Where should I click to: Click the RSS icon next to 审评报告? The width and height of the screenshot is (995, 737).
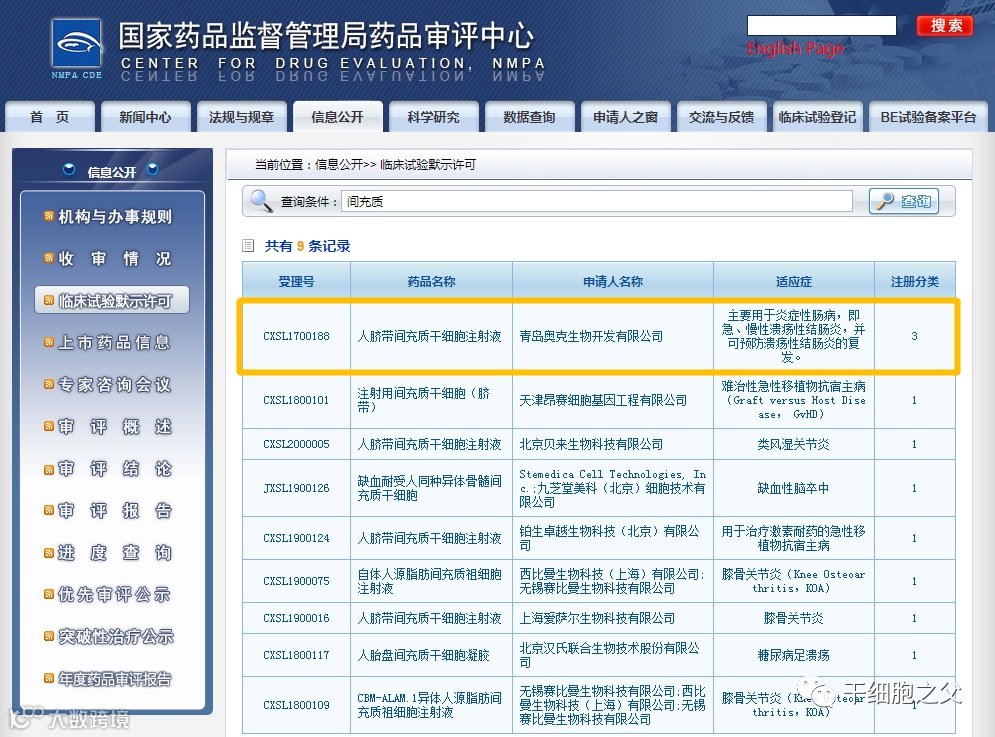[x=49, y=510]
